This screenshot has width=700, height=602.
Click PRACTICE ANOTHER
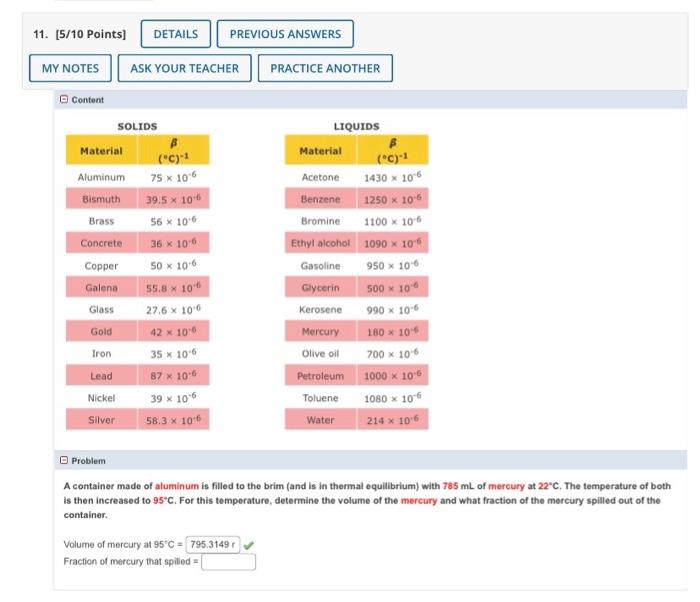pos(325,68)
